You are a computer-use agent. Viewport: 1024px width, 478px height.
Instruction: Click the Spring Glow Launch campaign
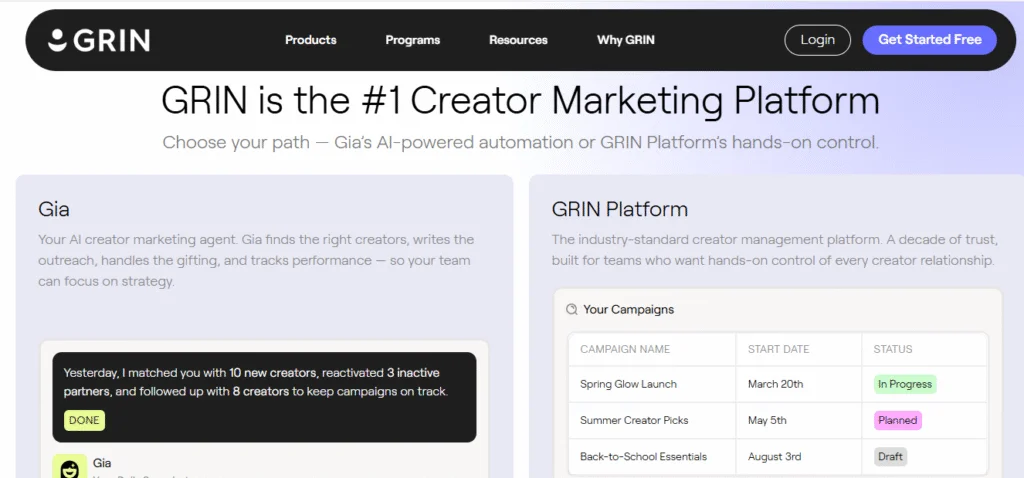pos(628,384)
